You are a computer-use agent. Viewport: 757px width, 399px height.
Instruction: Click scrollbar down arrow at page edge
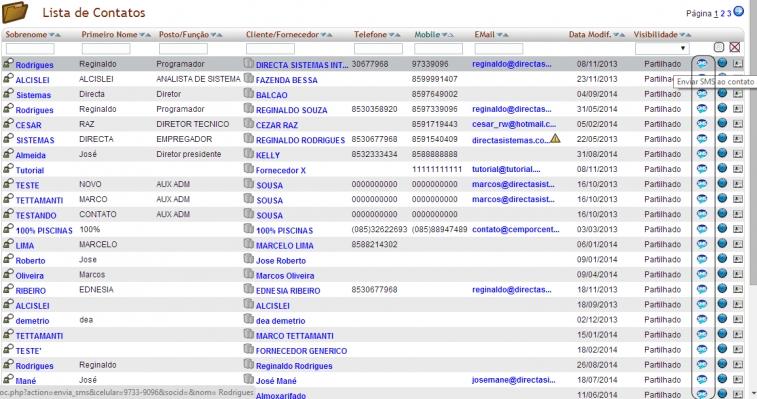pyautogui.click(x=753, y=394)
